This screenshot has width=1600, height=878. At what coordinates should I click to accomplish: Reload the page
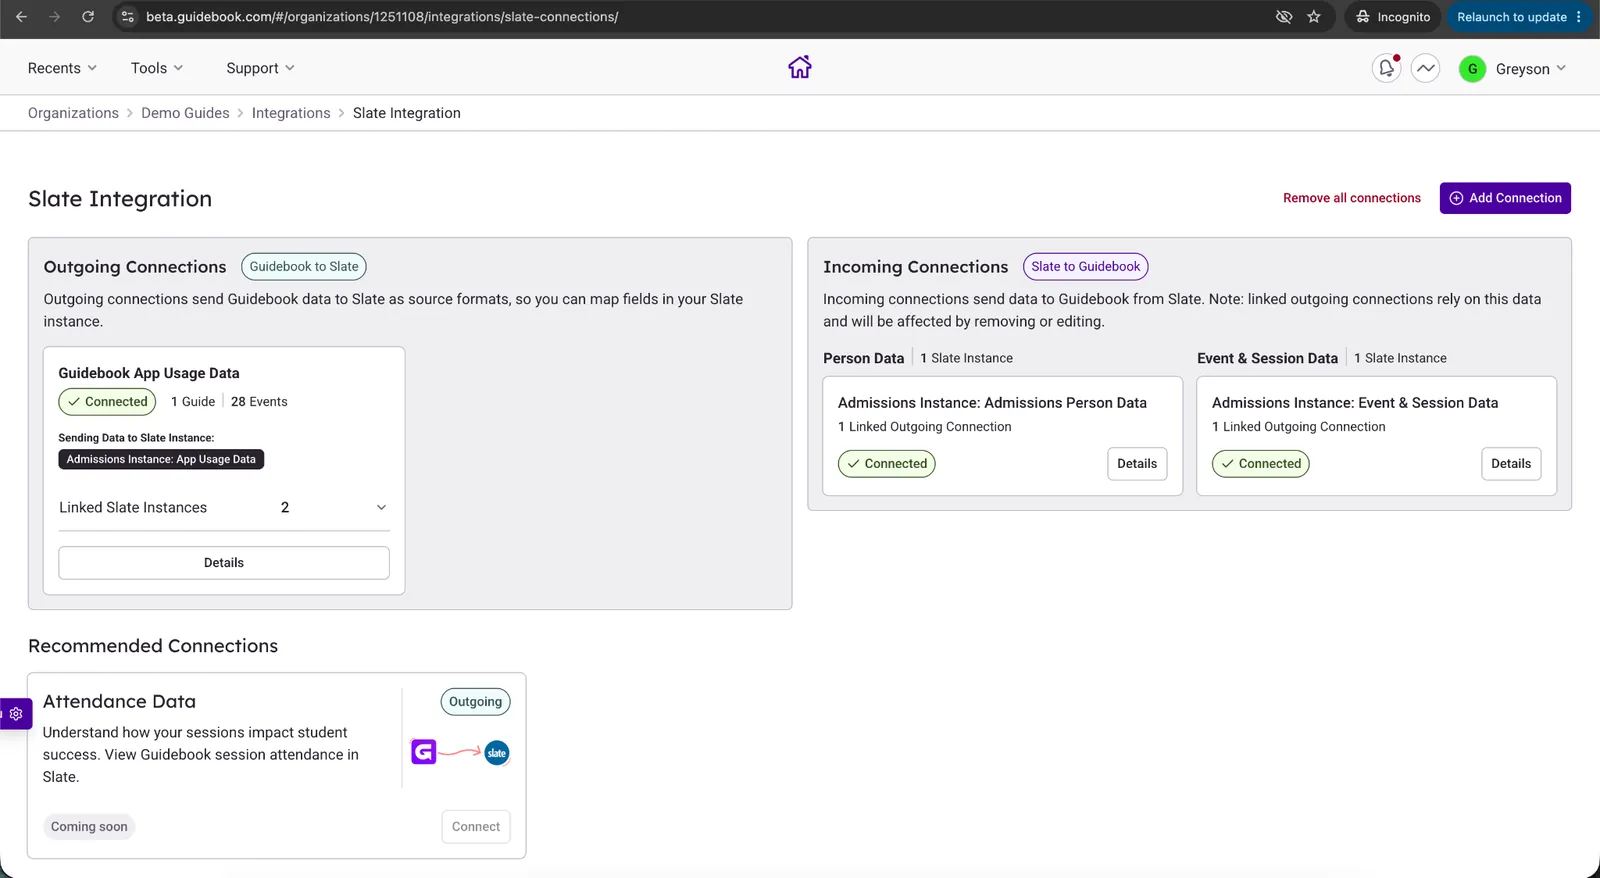point(88,17)
